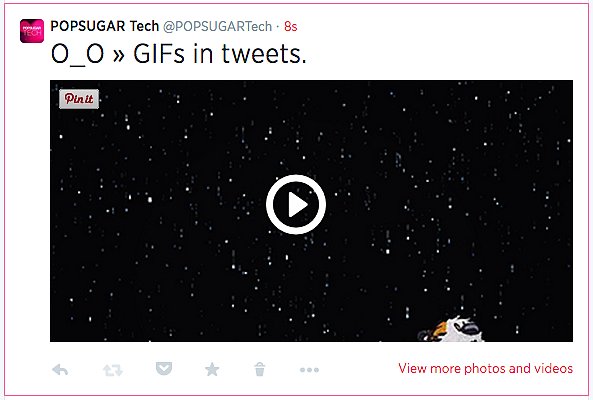Open the POPSUGAR Tech profile avatar
The width and height of the screenshot is (593, 400).
click(x=32, y=31)
